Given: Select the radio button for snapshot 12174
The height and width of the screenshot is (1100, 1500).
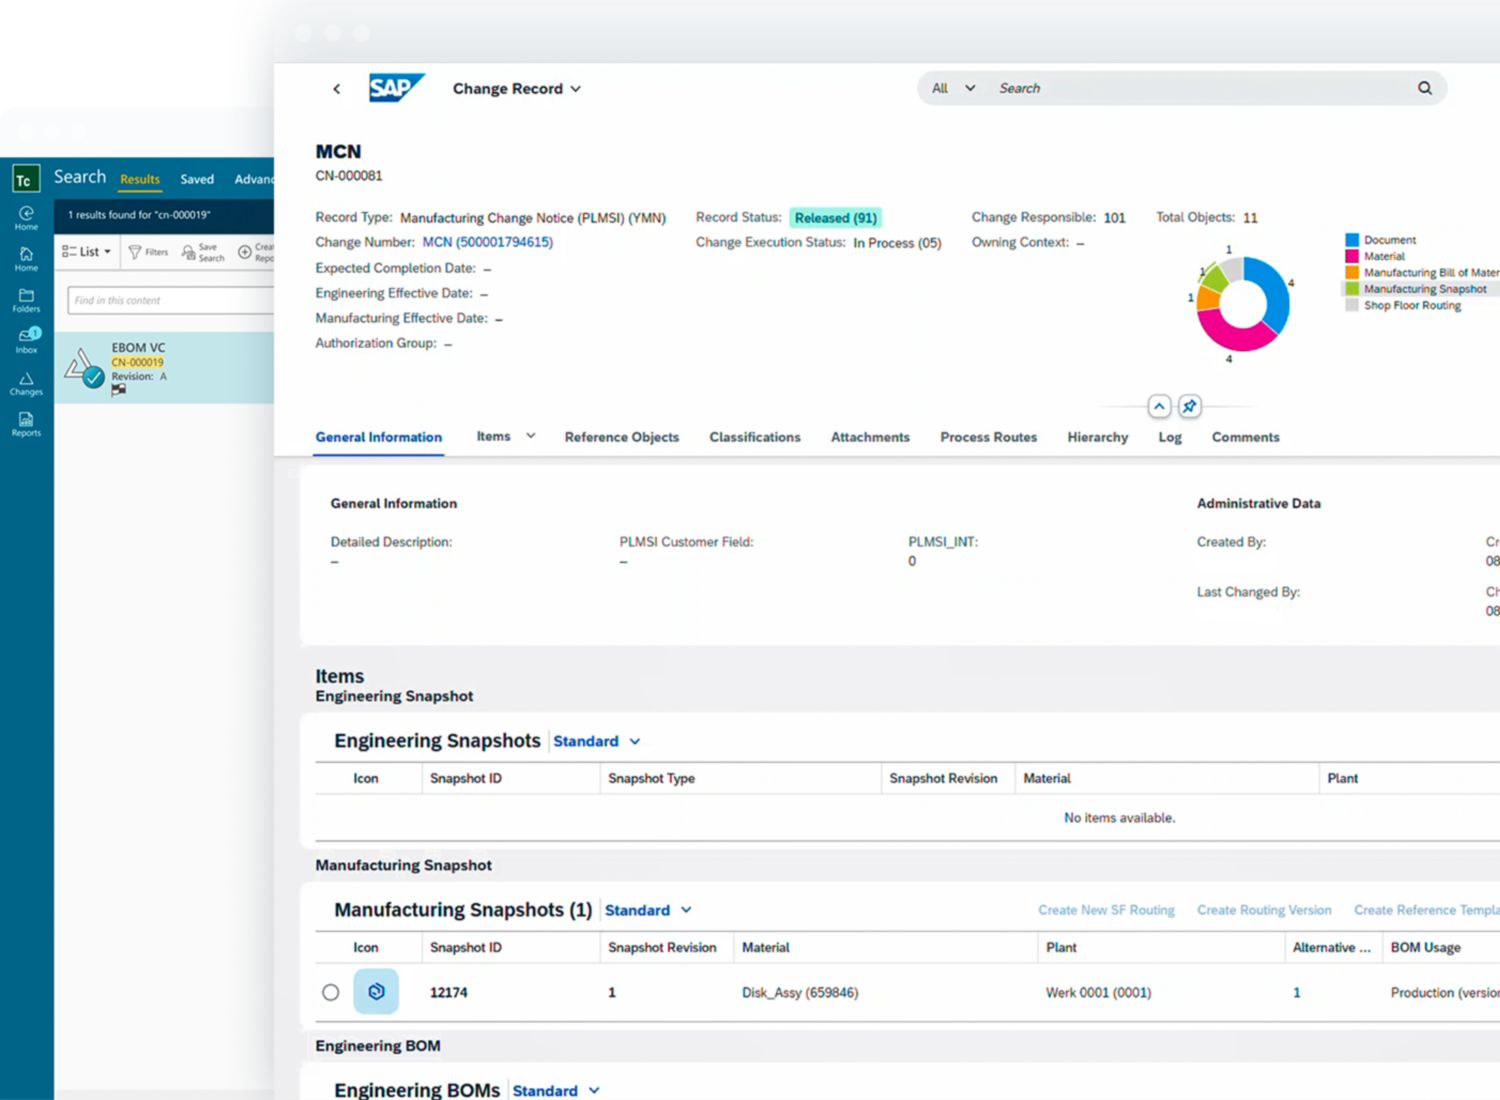Looking at the screenshot, I should pyautogui.click(x=331, y=992).
